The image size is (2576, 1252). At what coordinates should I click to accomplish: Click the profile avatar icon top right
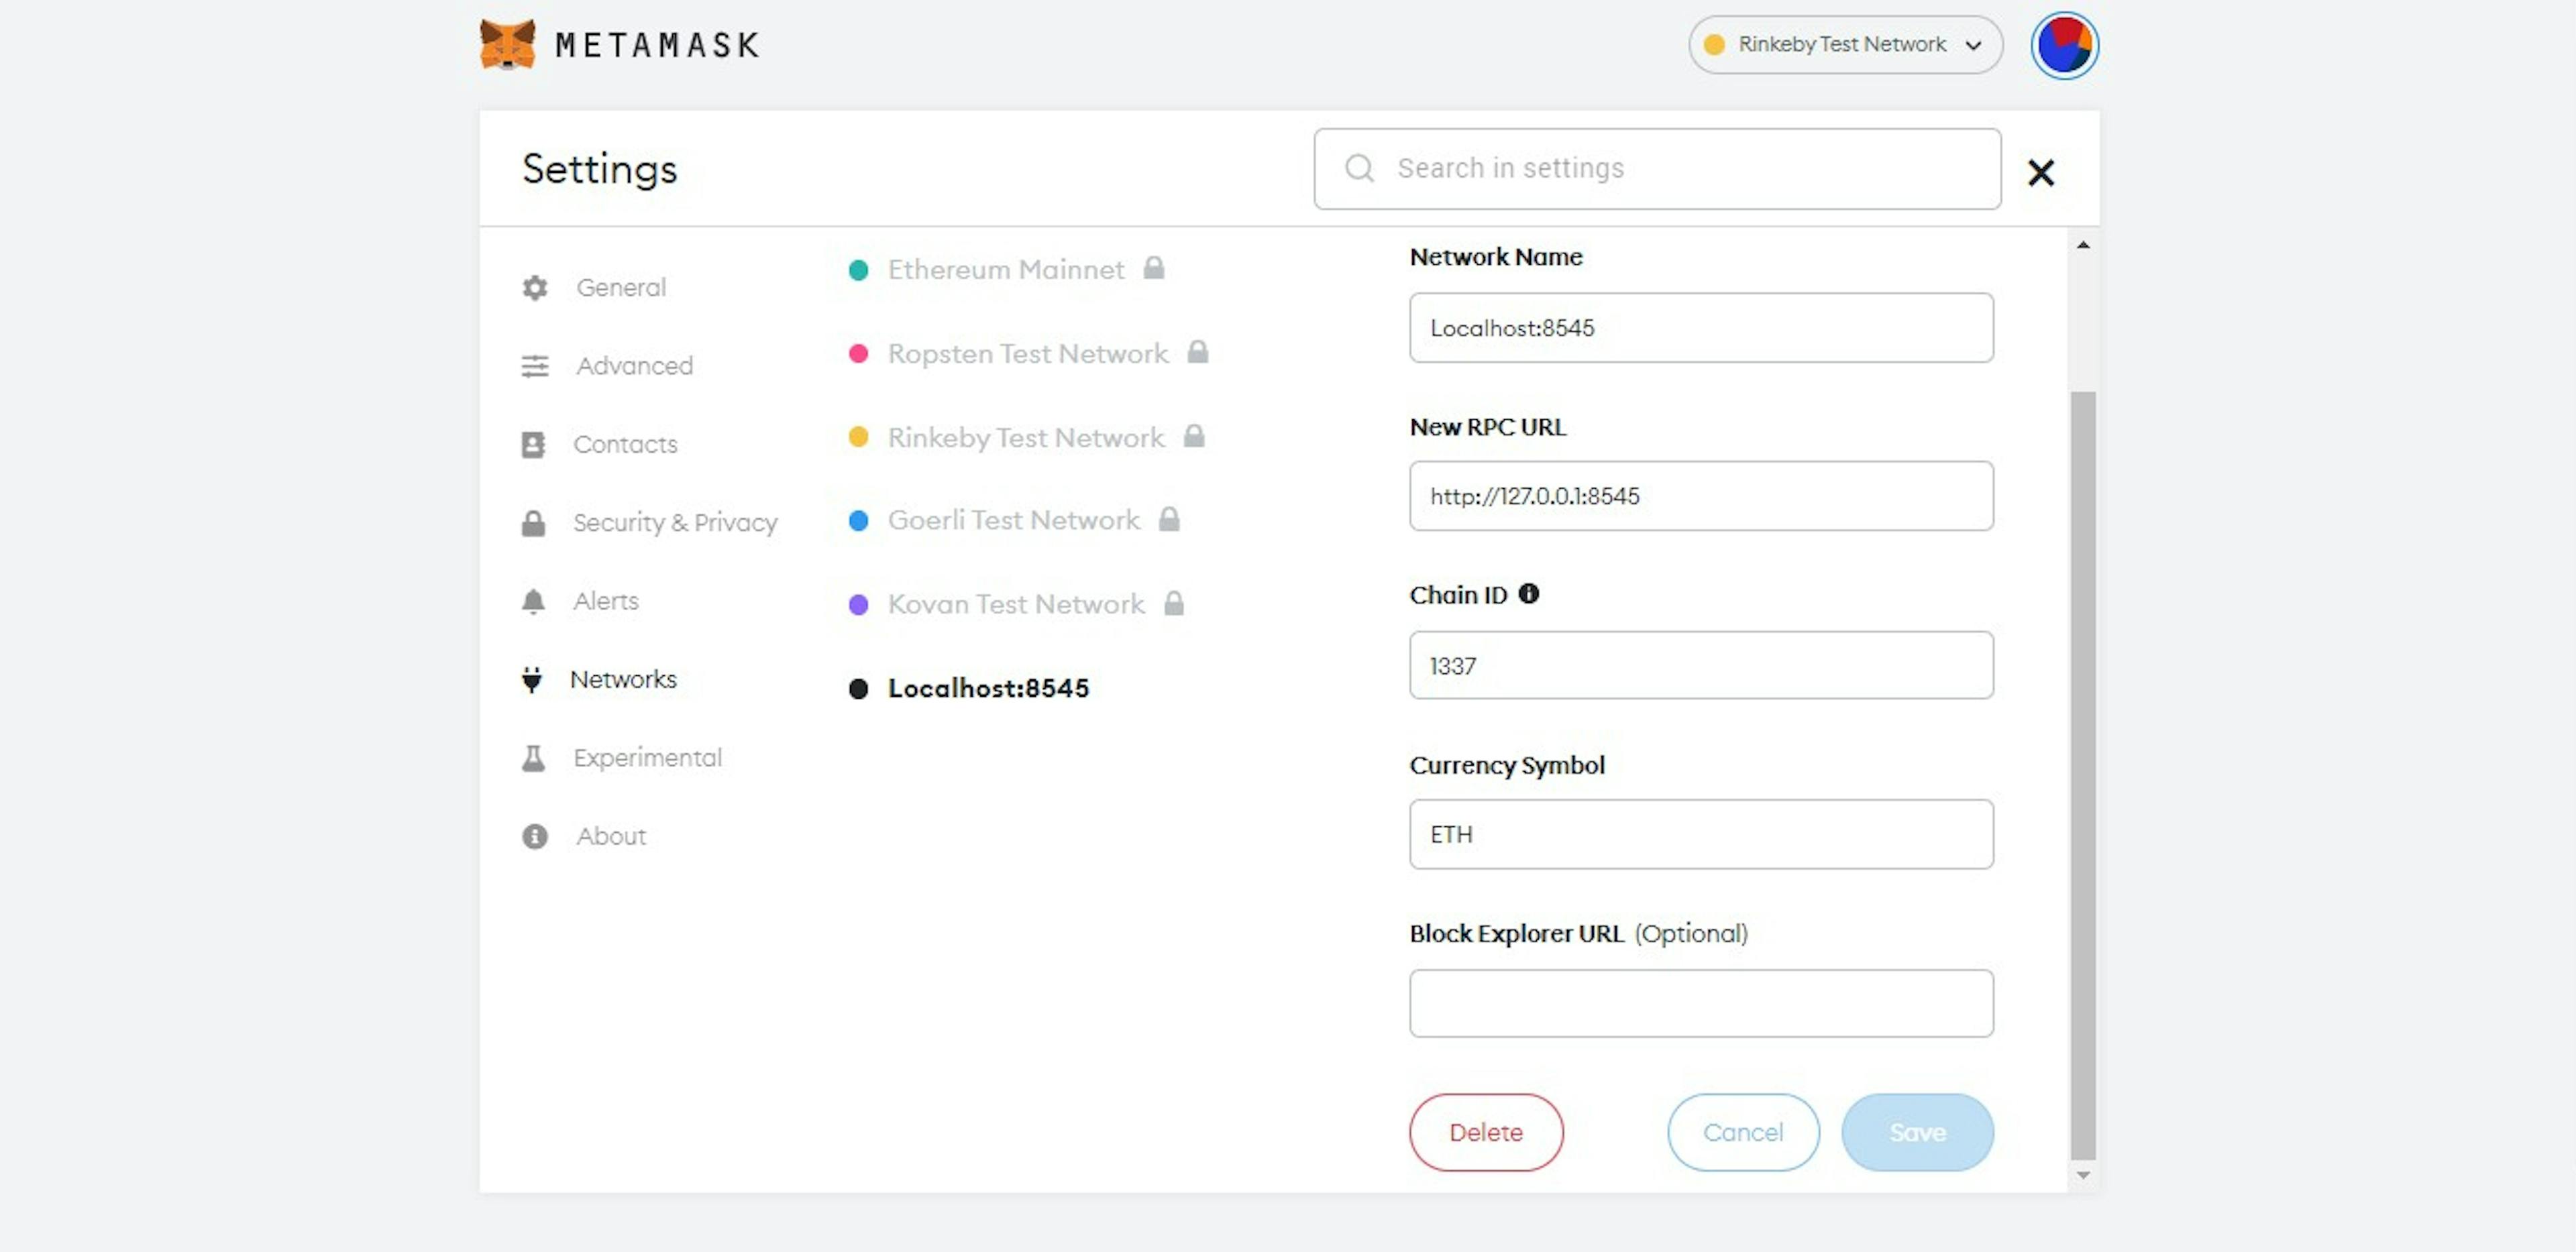tap(2060, 44)
